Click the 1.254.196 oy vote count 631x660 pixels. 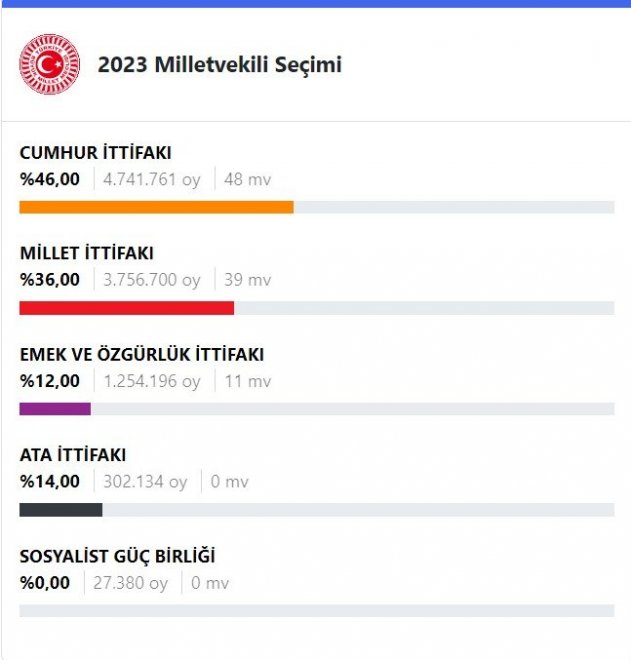click(152, 381)
